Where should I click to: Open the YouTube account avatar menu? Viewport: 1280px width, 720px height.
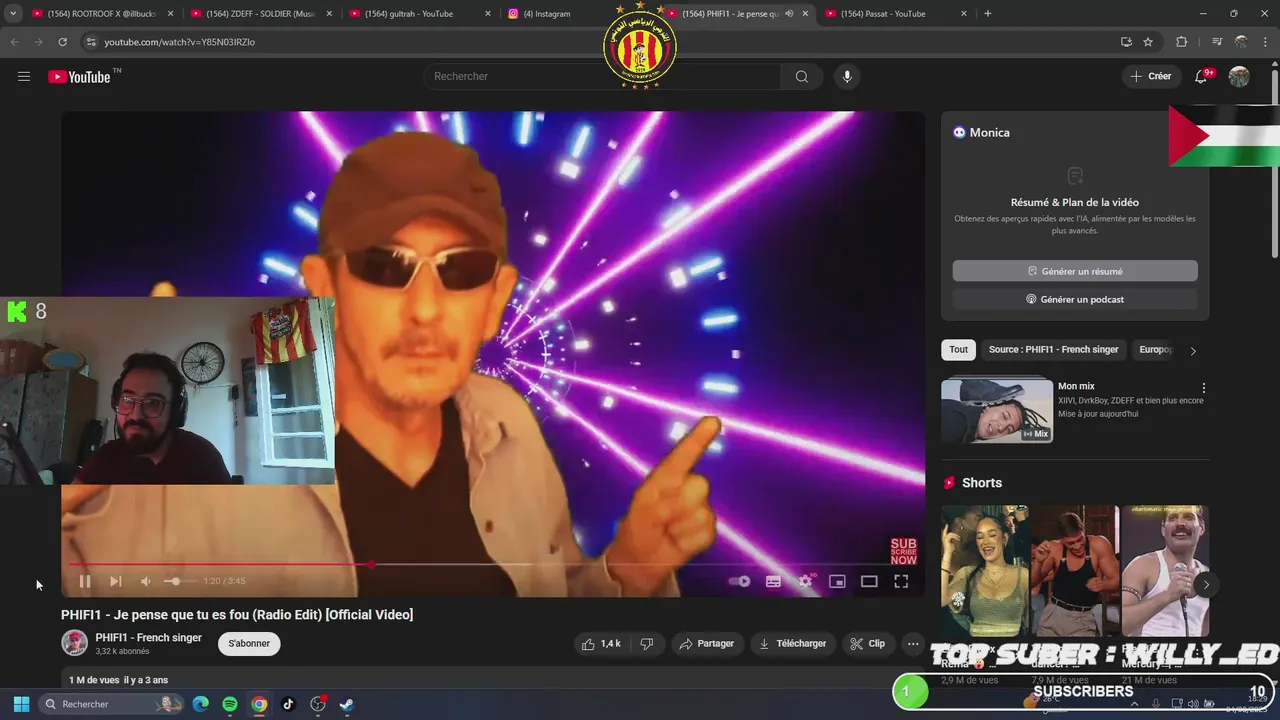point(1239,77)
